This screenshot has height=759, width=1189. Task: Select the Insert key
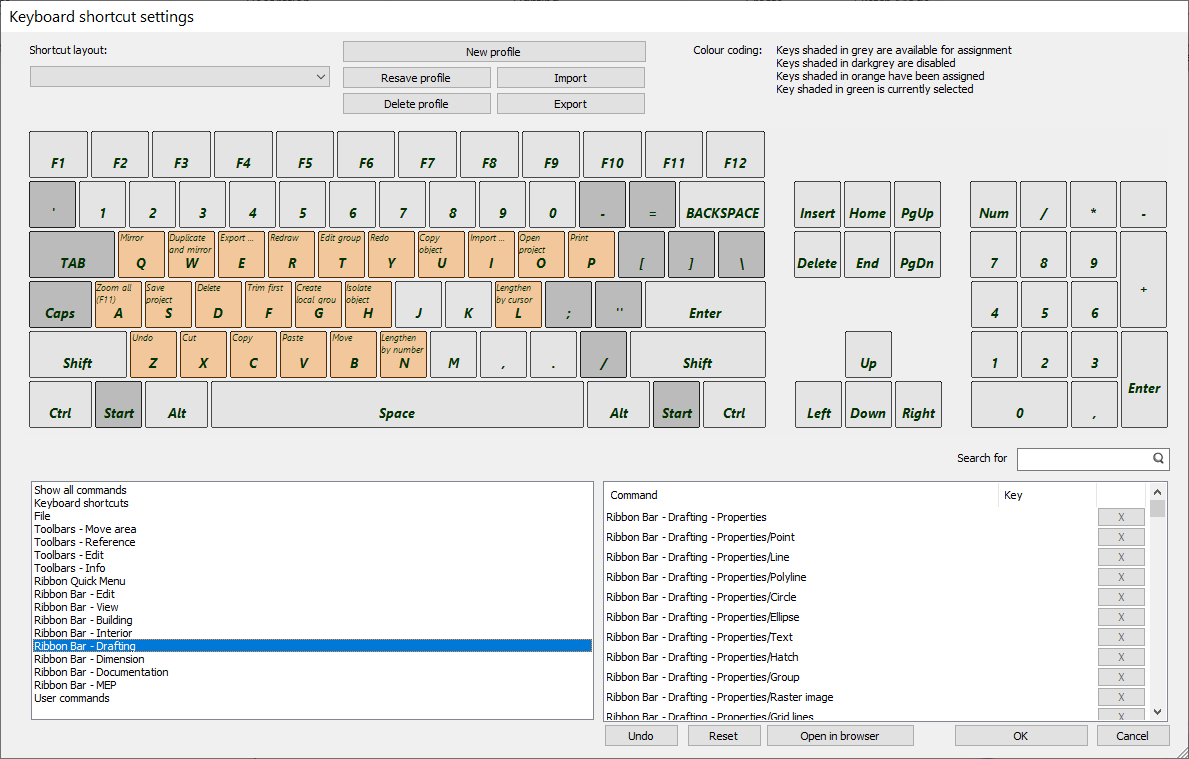tap(817, 204)
